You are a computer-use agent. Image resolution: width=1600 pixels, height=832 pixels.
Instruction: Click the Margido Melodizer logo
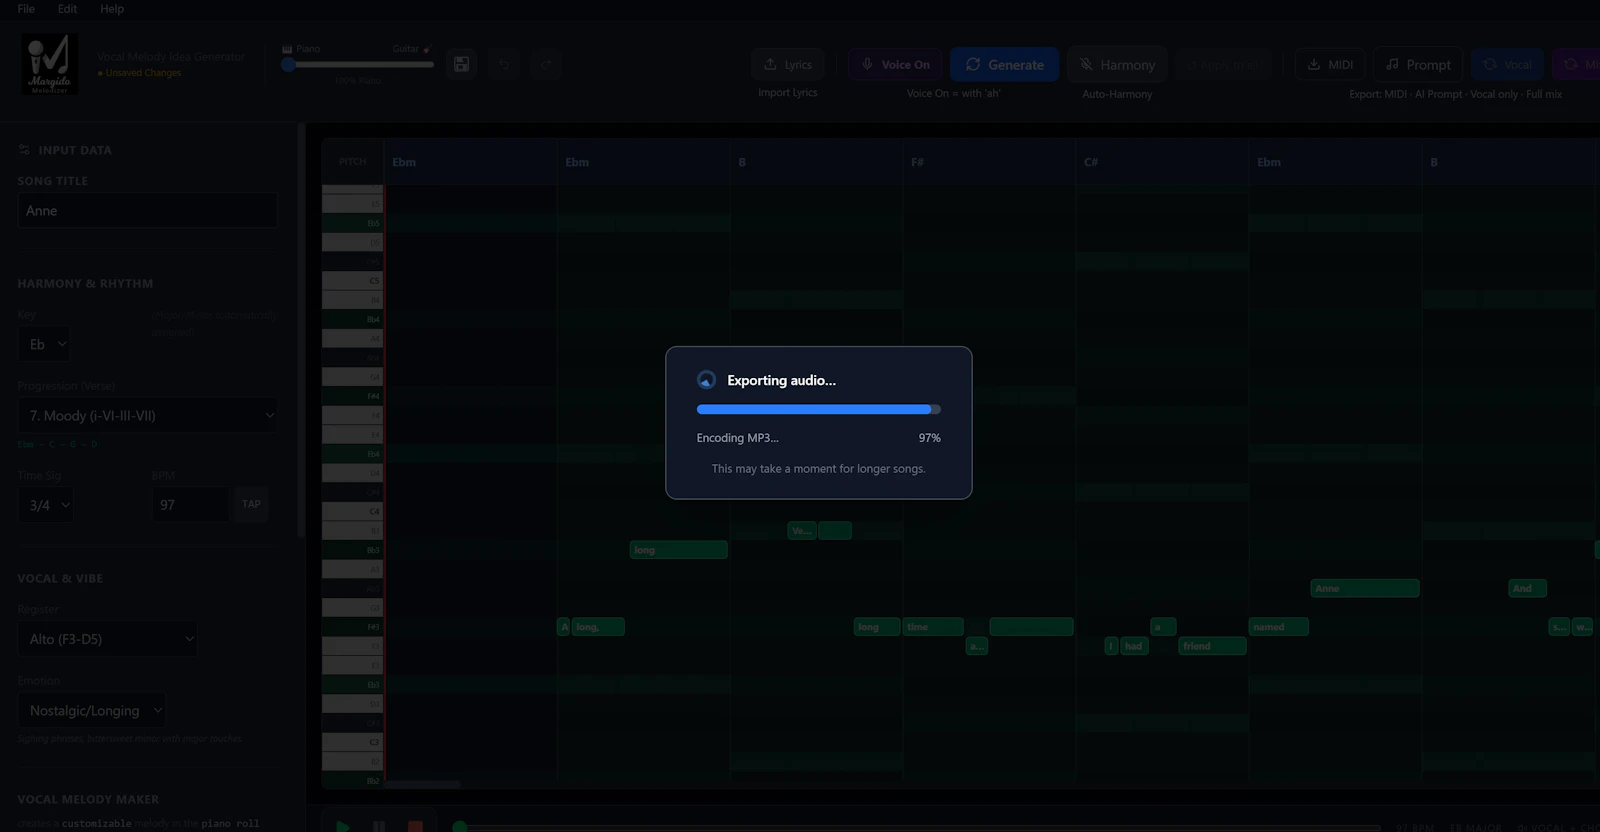tap(50, 64)
